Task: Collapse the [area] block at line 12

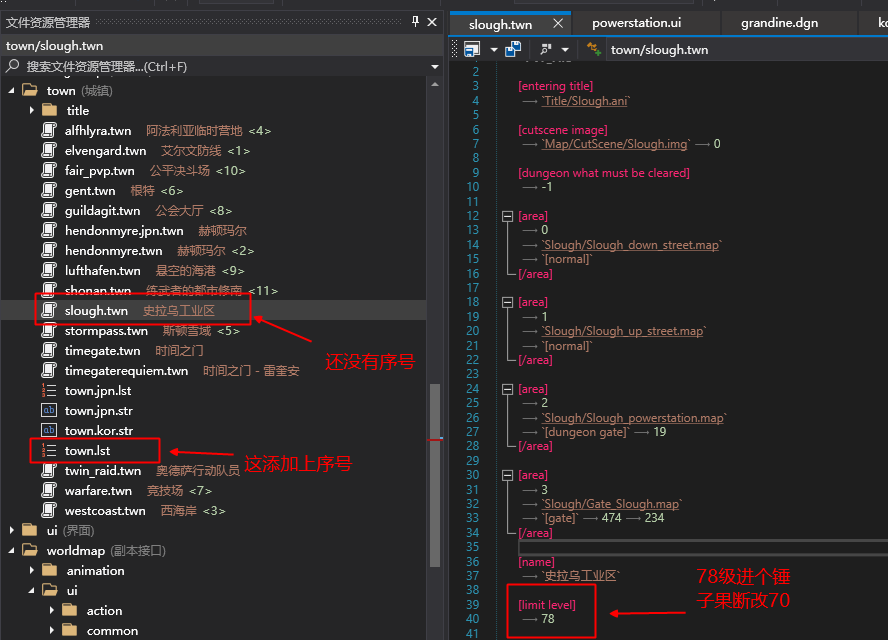Action: click(507, 216)
